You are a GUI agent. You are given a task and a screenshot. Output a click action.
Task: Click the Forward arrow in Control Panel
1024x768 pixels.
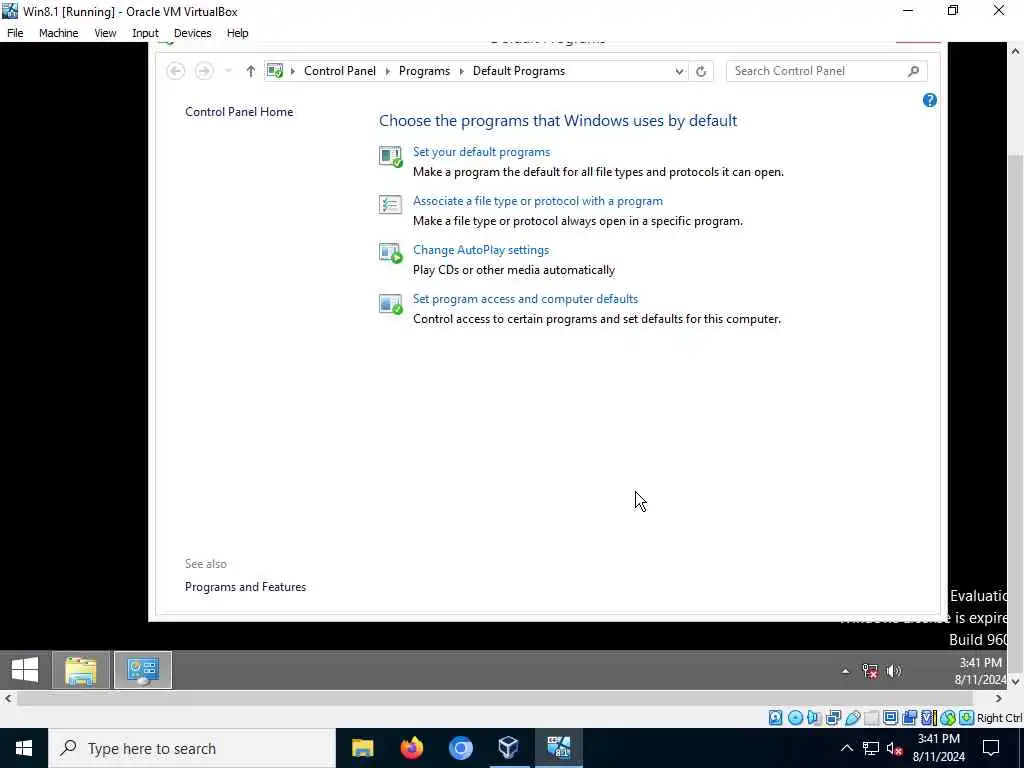[x=204, y=71]
